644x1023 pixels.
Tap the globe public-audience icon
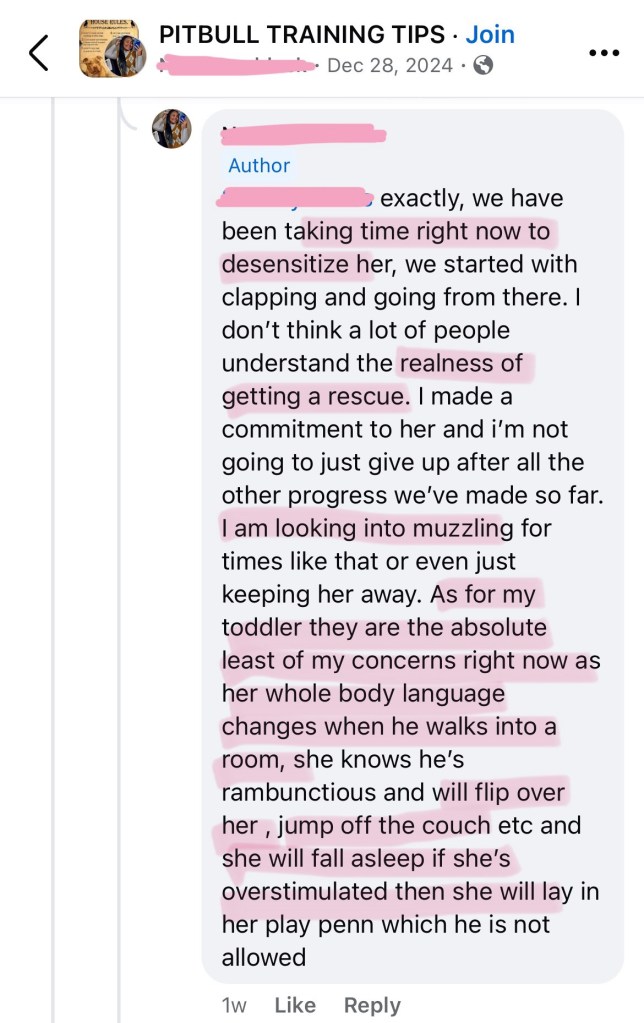(x=483, y=66)
